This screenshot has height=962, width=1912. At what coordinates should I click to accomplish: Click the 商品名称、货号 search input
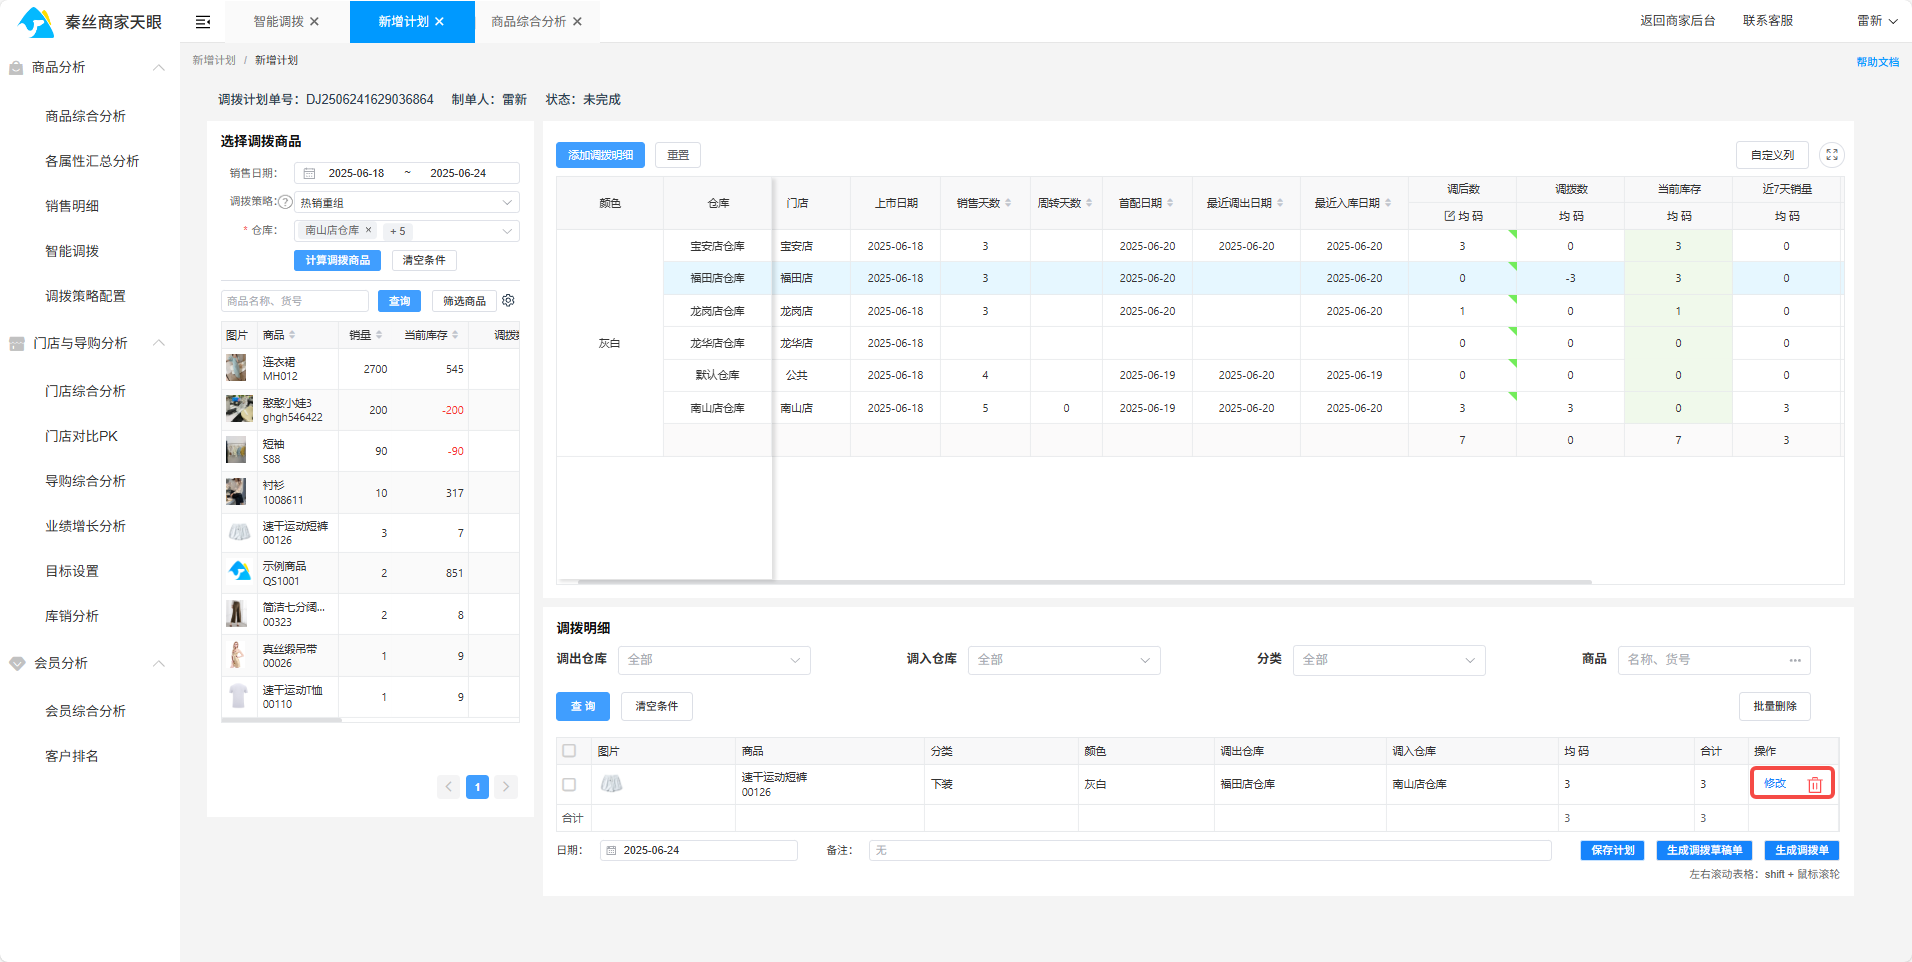pos(295,301)
